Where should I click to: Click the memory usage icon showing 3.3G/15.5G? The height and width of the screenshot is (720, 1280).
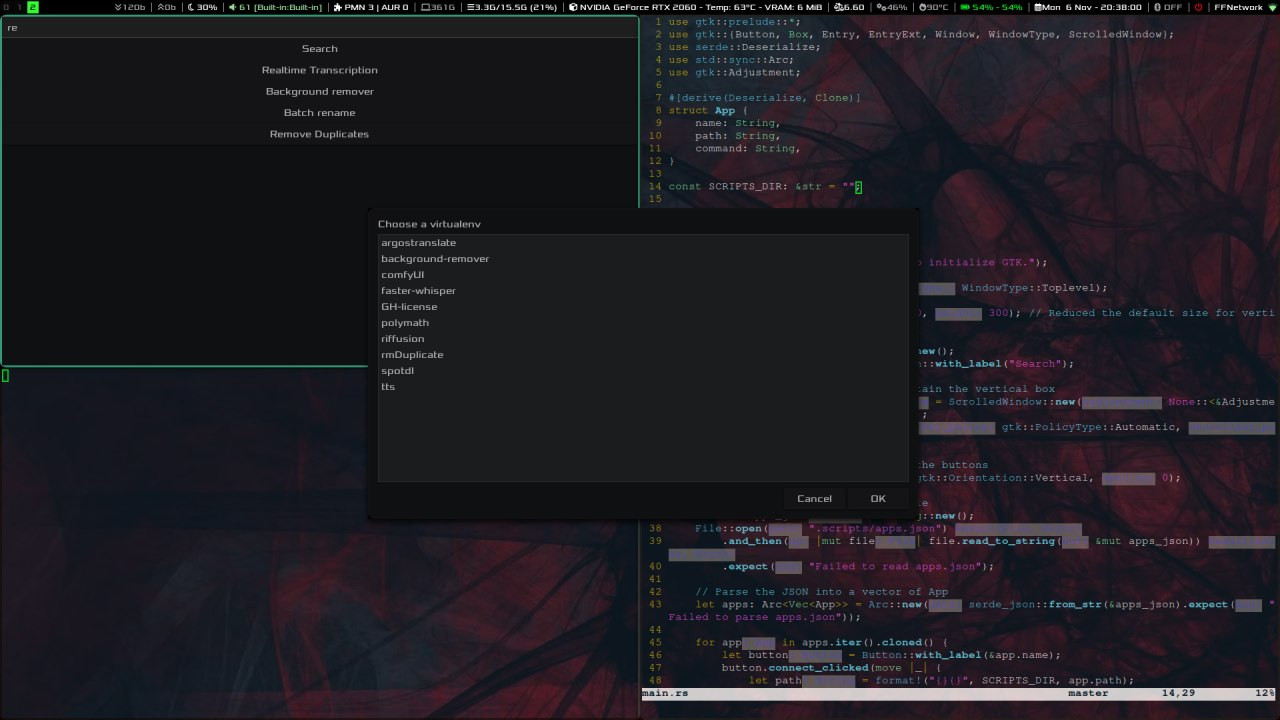pyautogui.click(x=471, y=7)
